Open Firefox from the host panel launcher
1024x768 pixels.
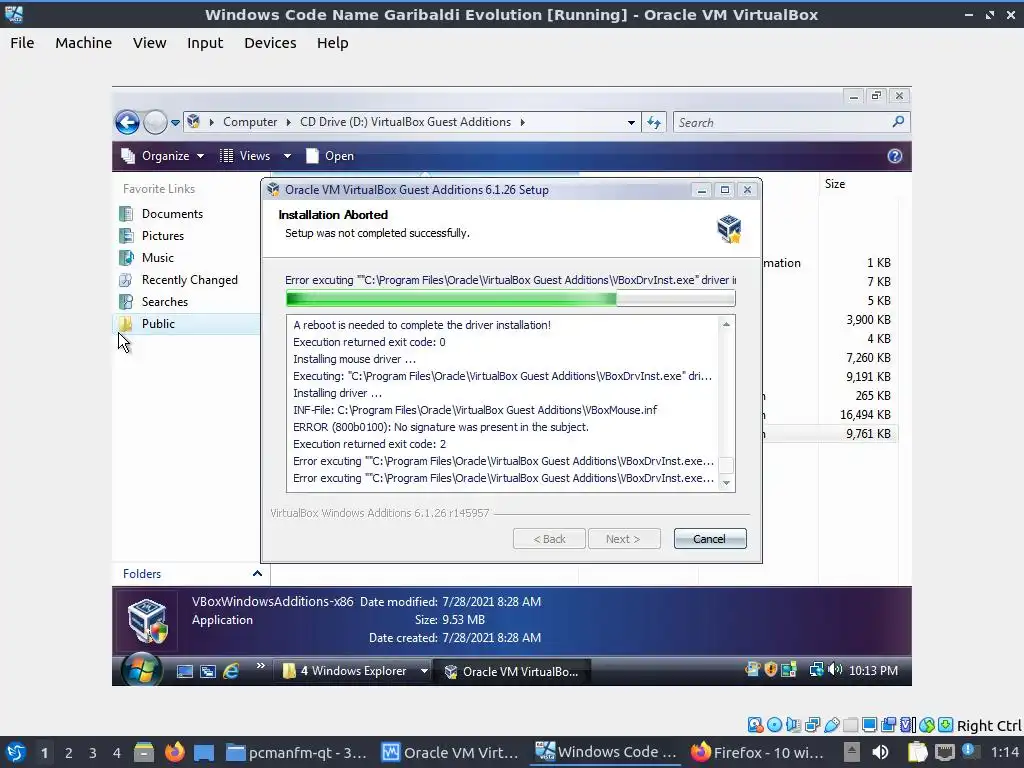click(x=174, y=752)
